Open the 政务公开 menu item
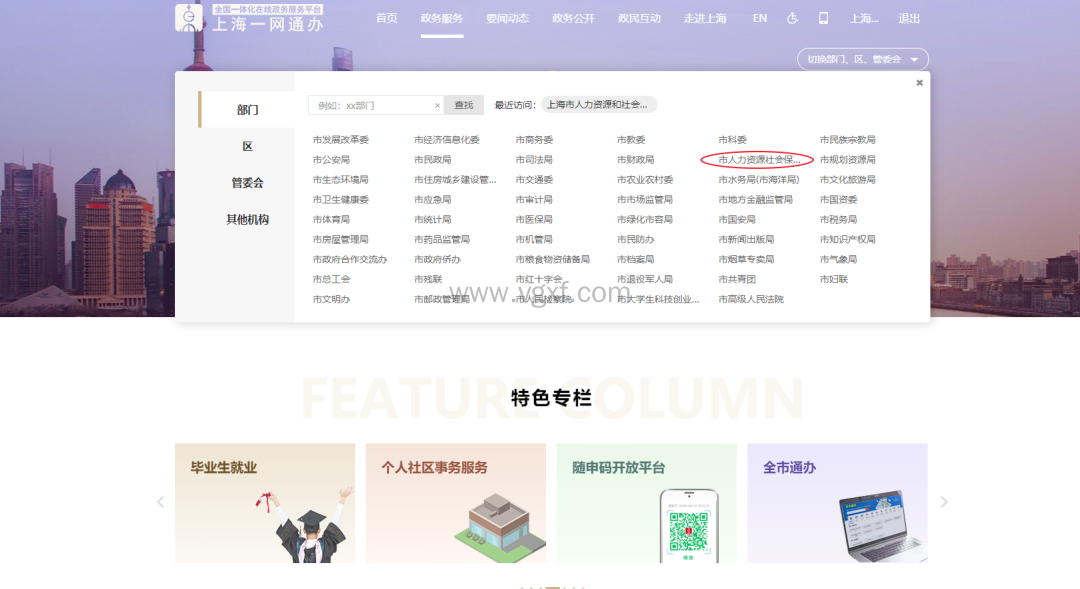 point(573,18)
